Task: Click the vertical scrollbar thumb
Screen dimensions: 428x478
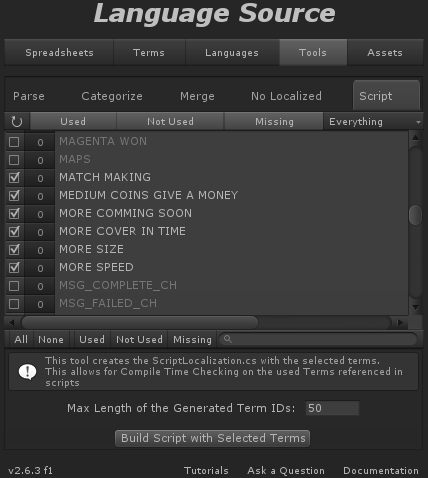Action: point(415,215)
